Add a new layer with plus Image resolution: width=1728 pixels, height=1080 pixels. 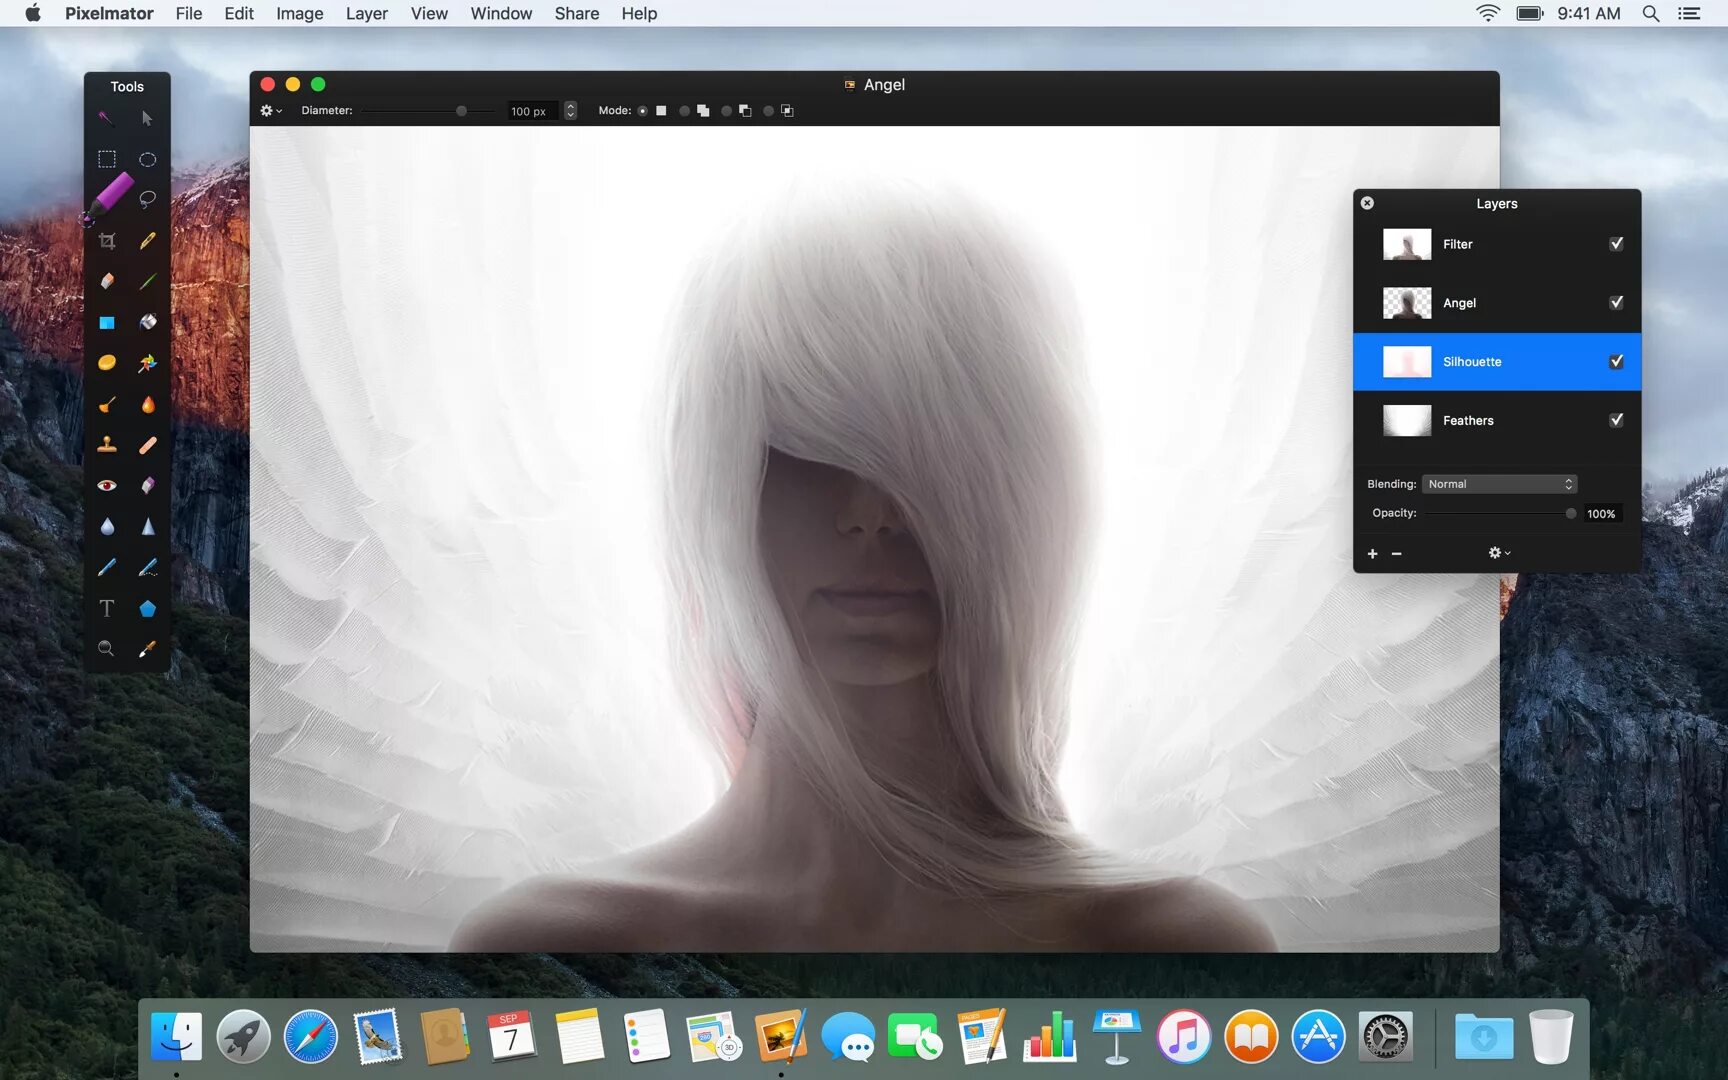tap(1373, 554)
